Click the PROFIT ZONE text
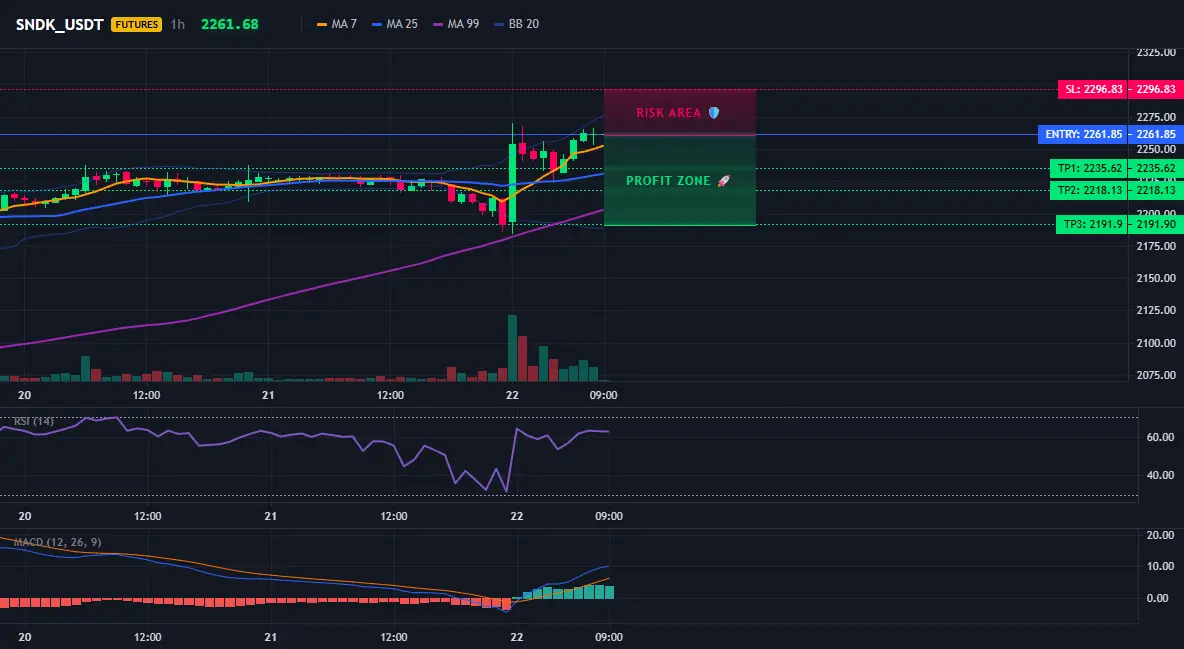1184x649 pixels. [668, 181]
